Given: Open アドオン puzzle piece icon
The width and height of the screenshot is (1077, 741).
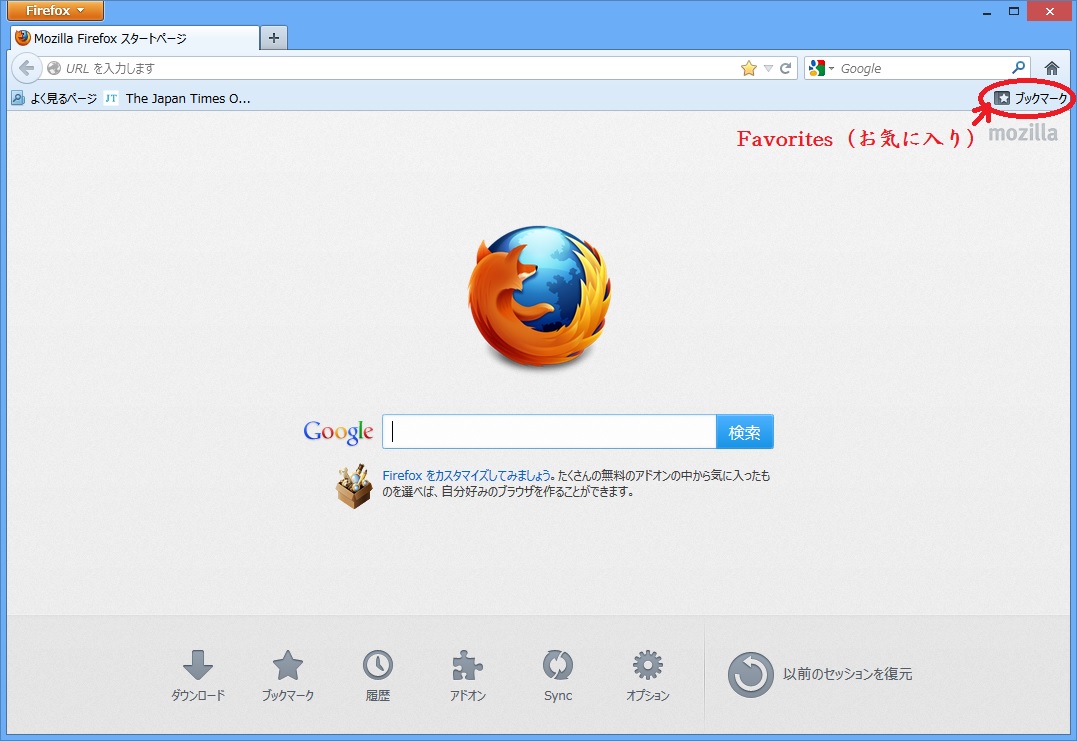Looking at the screenshot, I should click(468, 675).
